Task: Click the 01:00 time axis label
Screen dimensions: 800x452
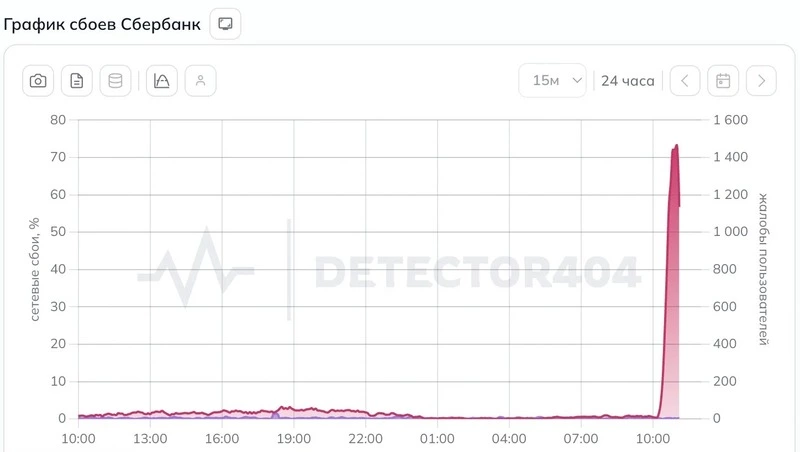Action: click(x=437, y=438)
